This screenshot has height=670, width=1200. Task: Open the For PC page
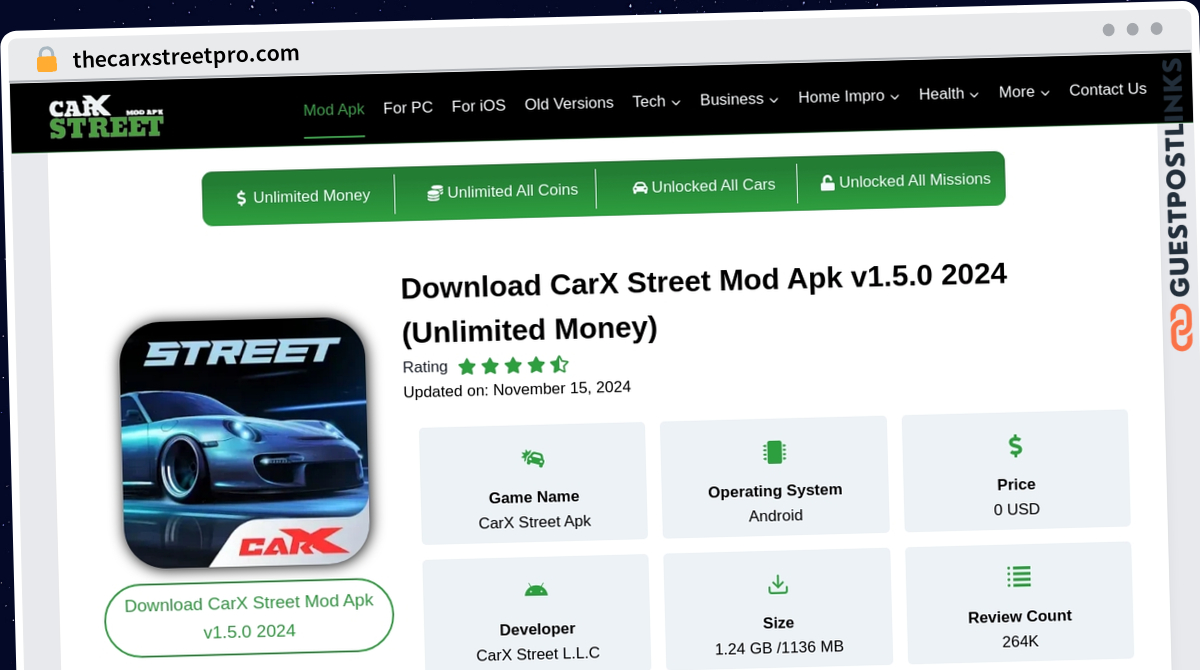(408, 107)
